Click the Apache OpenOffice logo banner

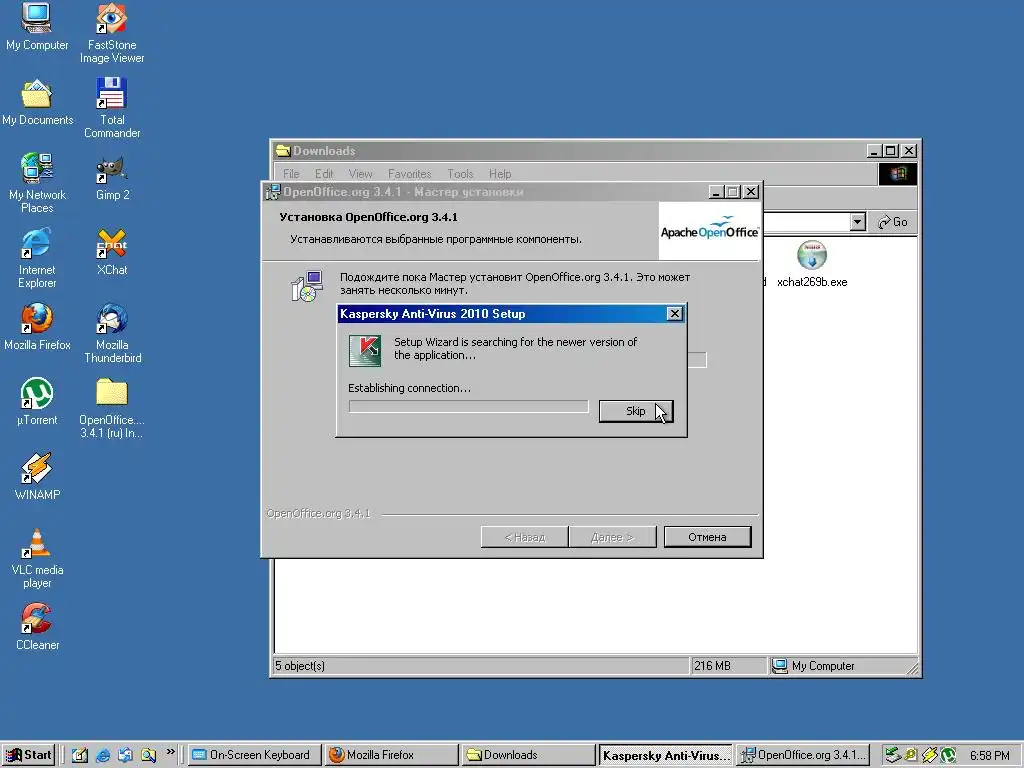pos(709,230)
